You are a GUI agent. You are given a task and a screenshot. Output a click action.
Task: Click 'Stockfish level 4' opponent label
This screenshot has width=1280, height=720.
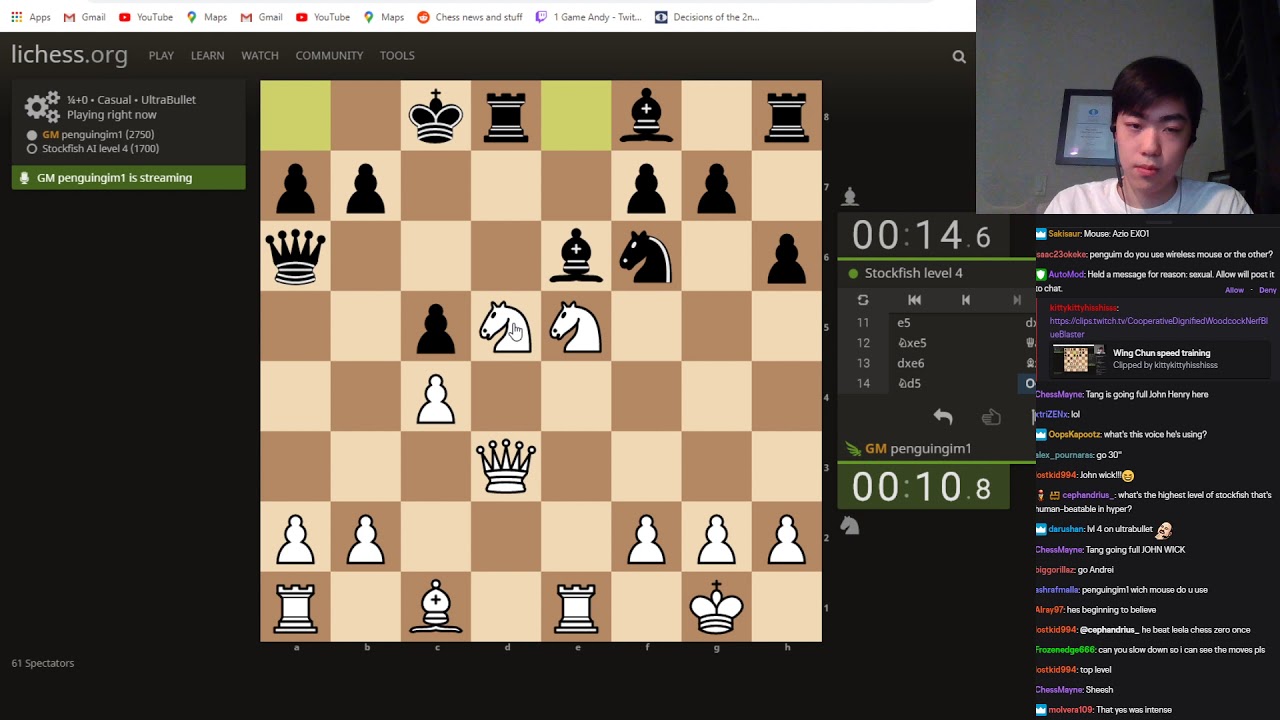[914, 273]
